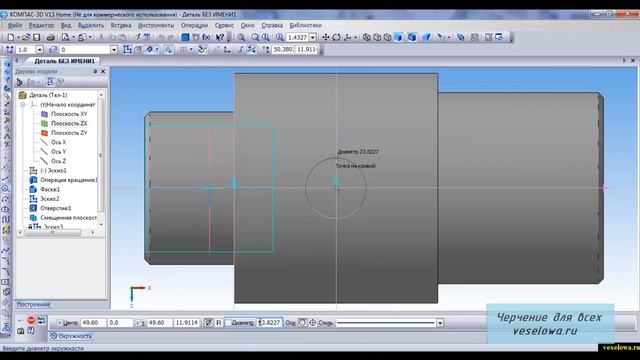This screenshot has height=360, width=640.
Task: Click the model tree vertical scrollbar
Action: click(x=101, y=159)
